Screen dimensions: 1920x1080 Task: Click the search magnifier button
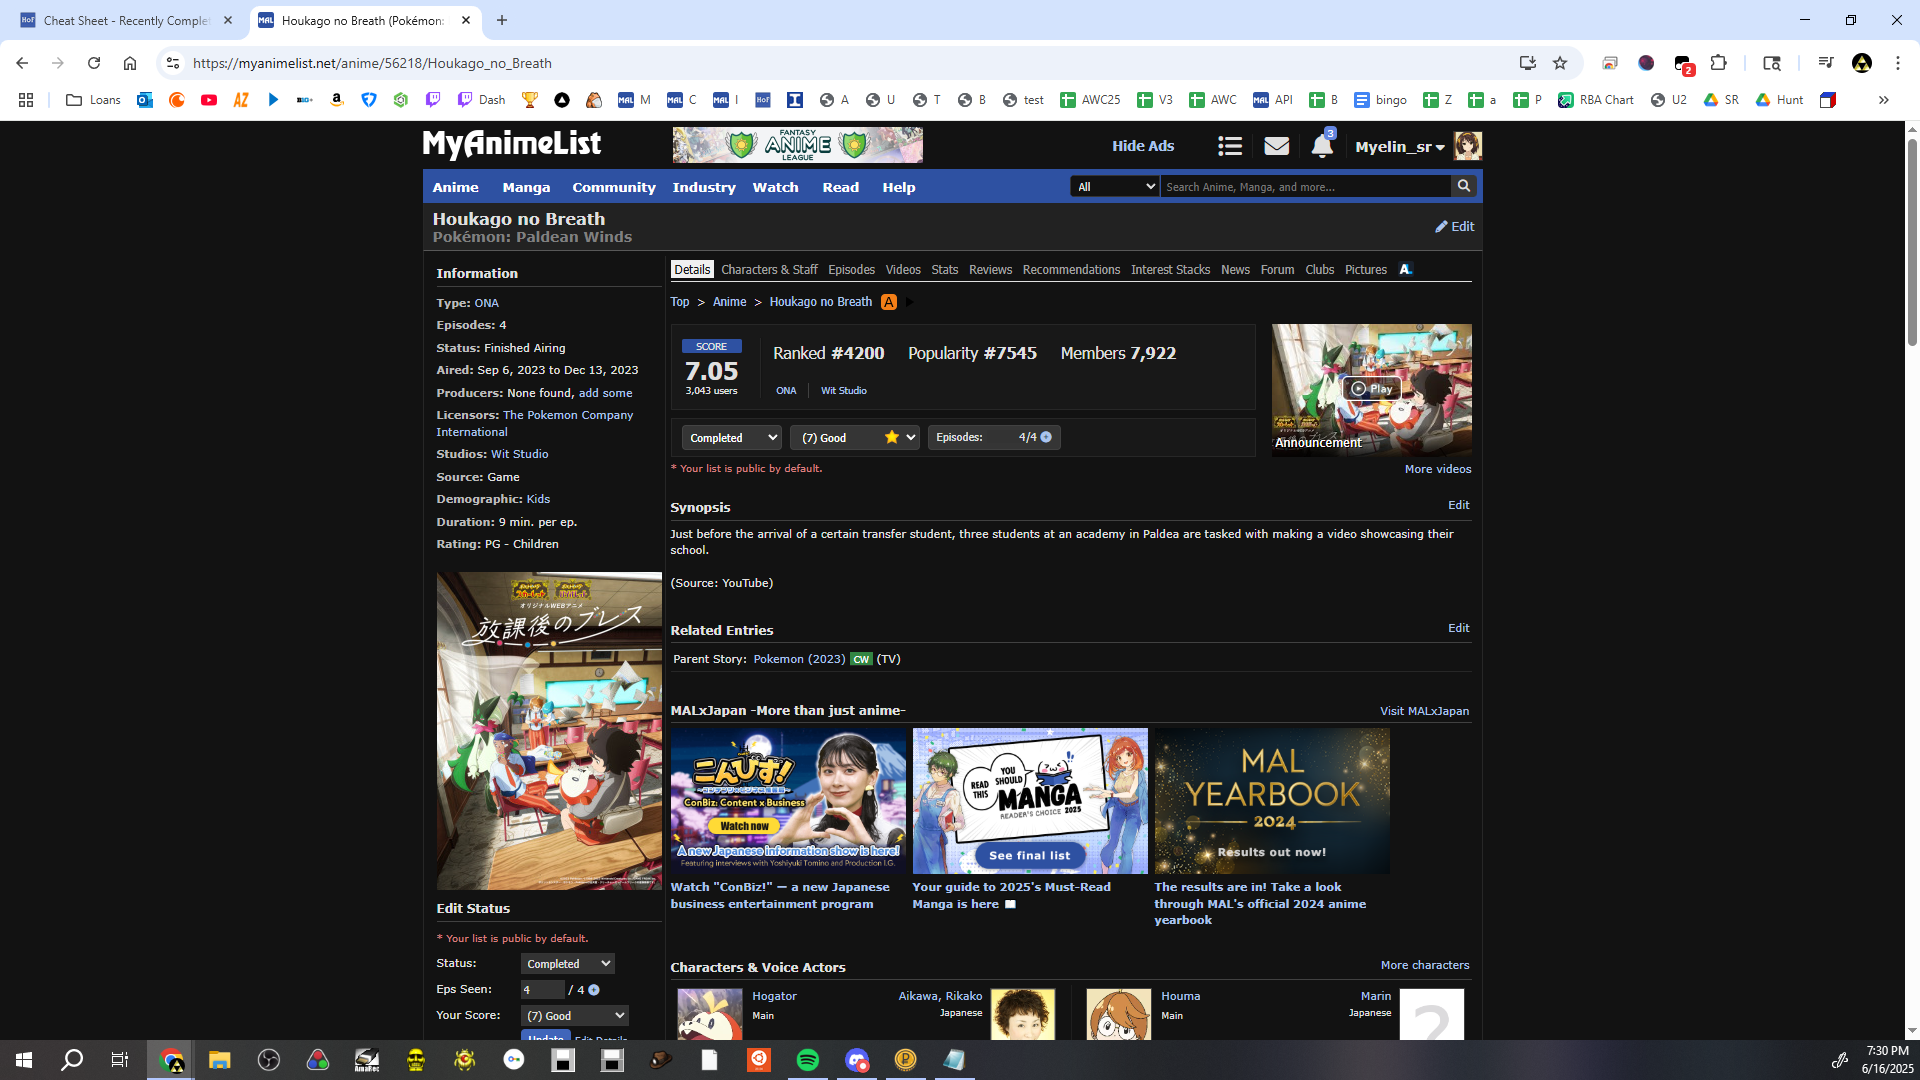pyautogui.click(x=1464, y=186)
